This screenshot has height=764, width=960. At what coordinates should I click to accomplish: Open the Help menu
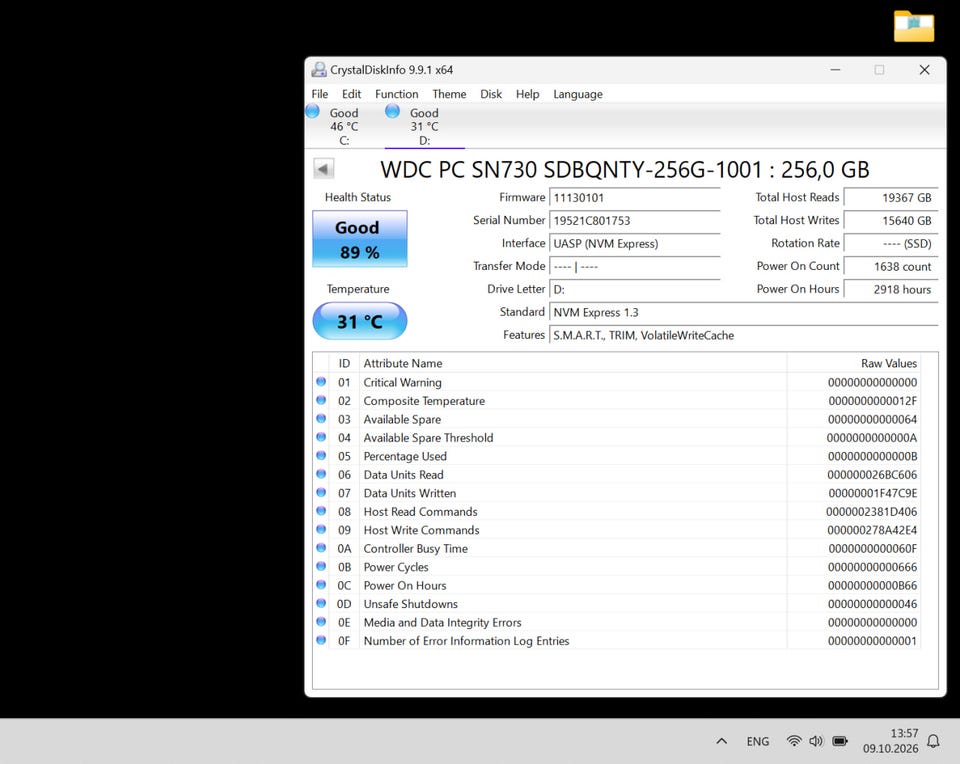527,94
